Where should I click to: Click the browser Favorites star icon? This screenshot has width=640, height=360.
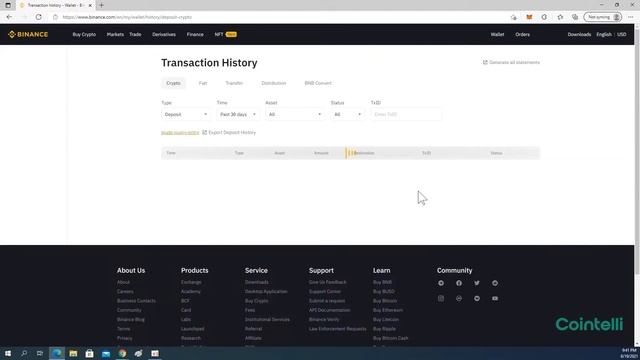(x=560, y=17)
